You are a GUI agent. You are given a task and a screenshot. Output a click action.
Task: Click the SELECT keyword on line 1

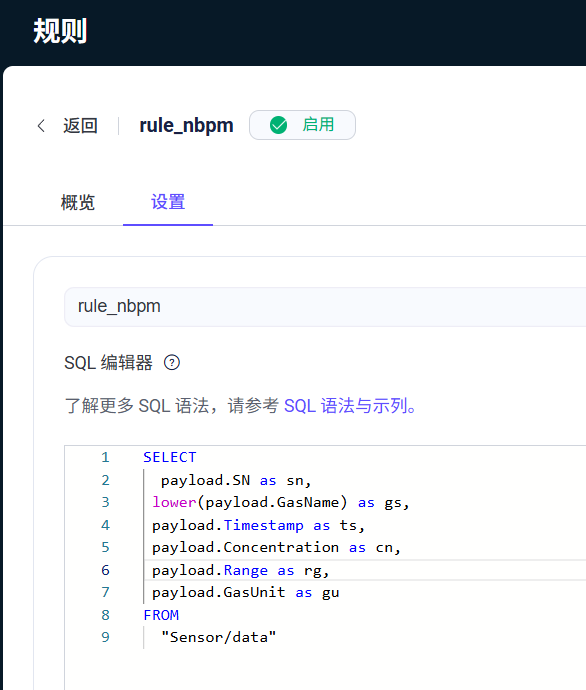tap(169, 457)
